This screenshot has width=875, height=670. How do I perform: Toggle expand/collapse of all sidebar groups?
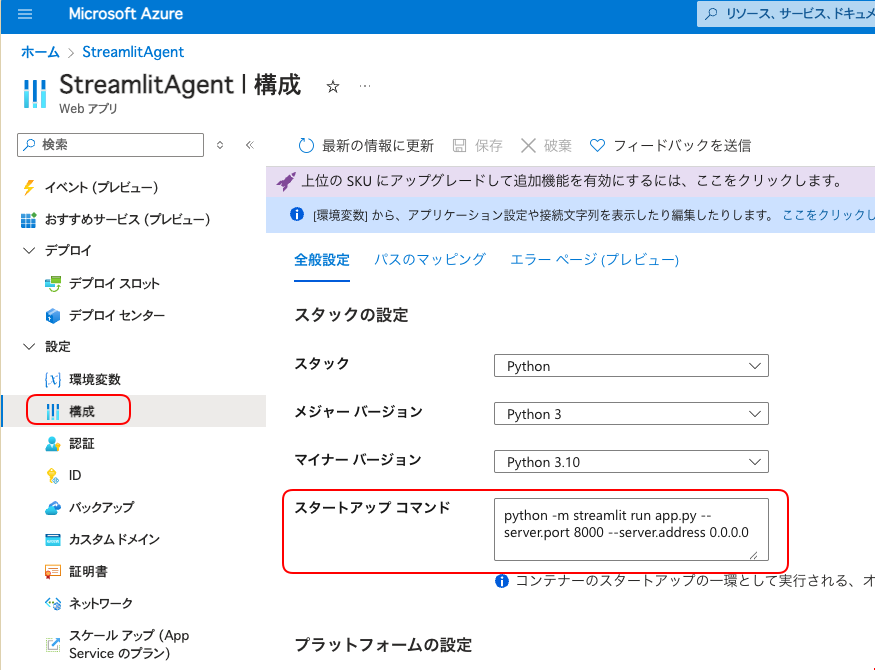(220, 145)
